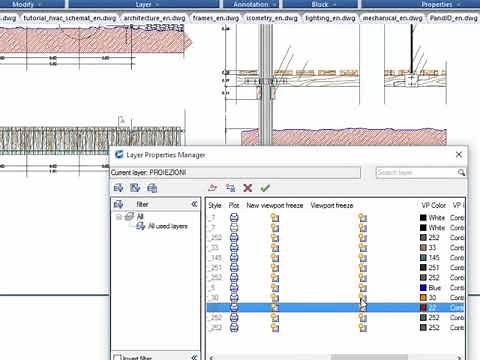
Task: Click the All used layers filter icon
Action: (x=141, y=226)
